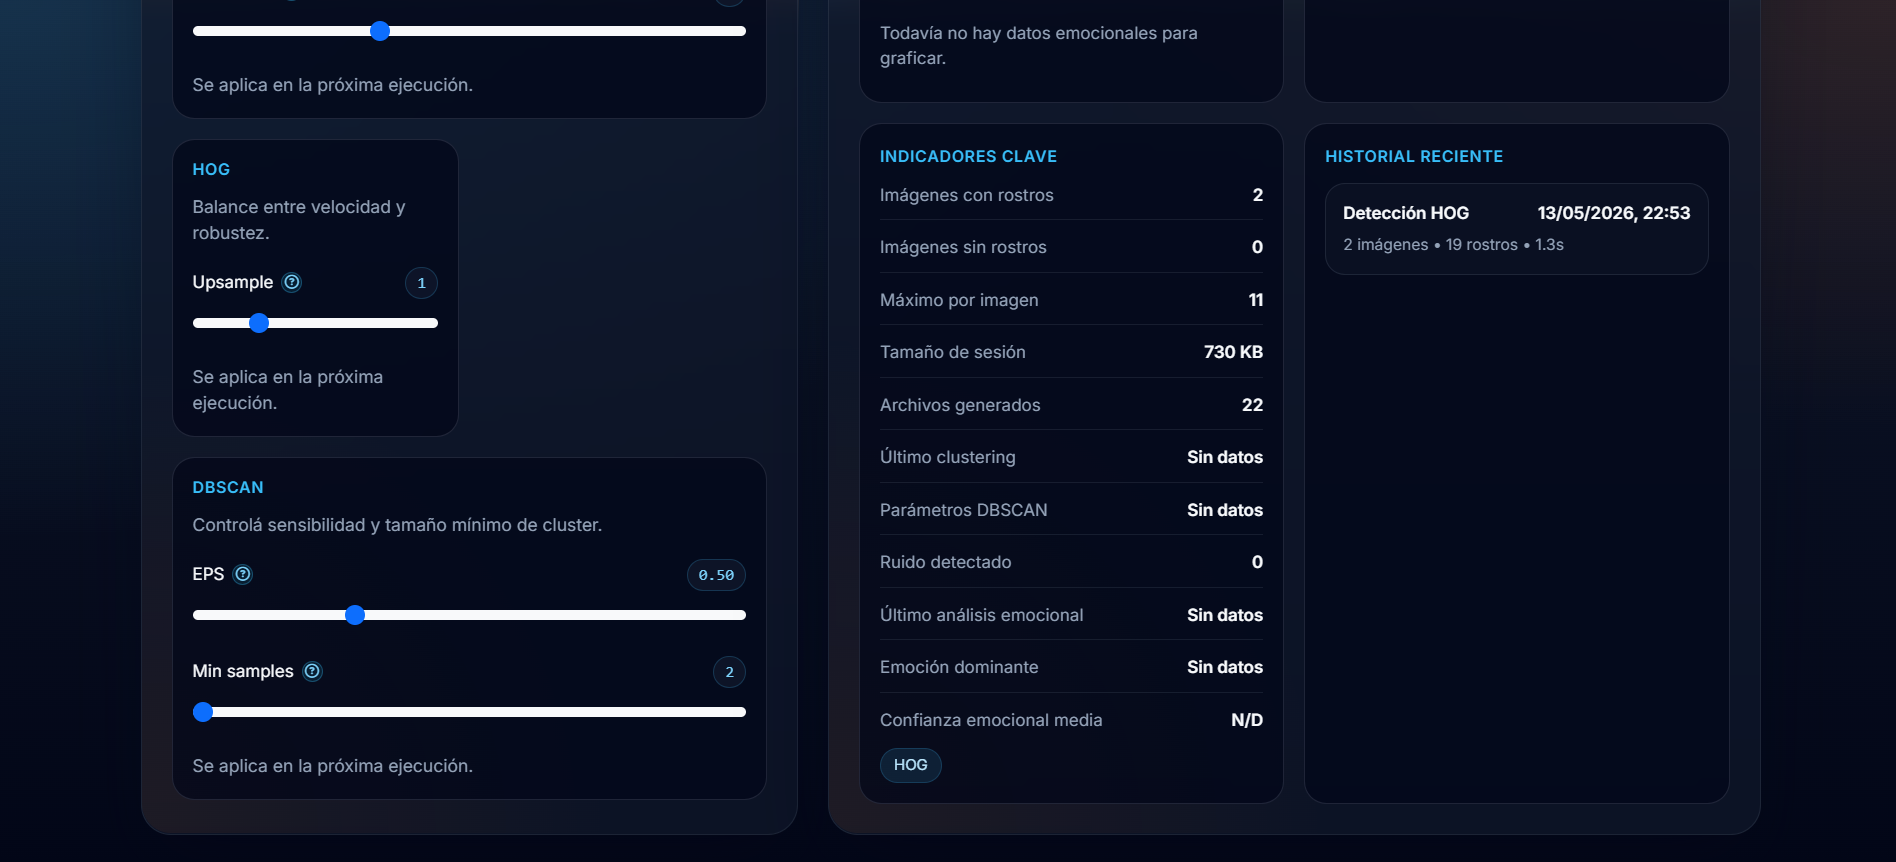Click the Upsample value badge showing 1

pos(421,283)
